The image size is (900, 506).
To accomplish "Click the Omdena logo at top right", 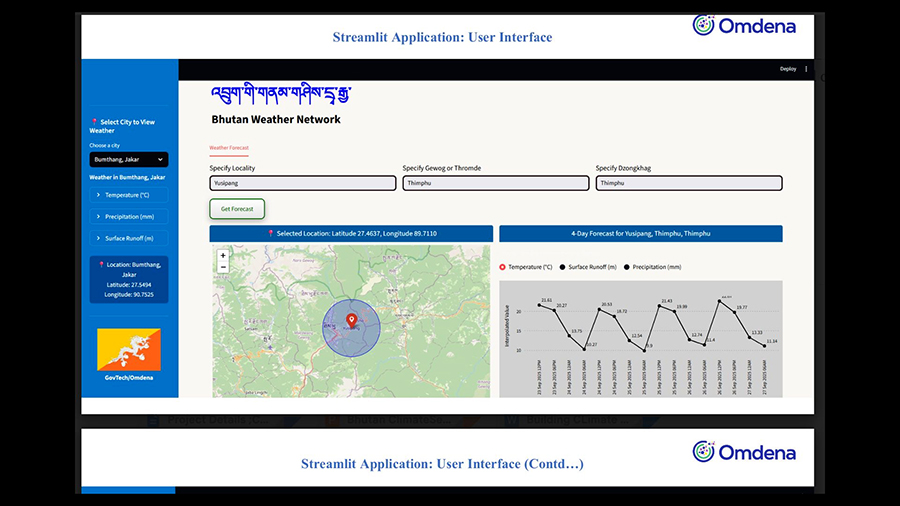I will click(x=745, y=27).
